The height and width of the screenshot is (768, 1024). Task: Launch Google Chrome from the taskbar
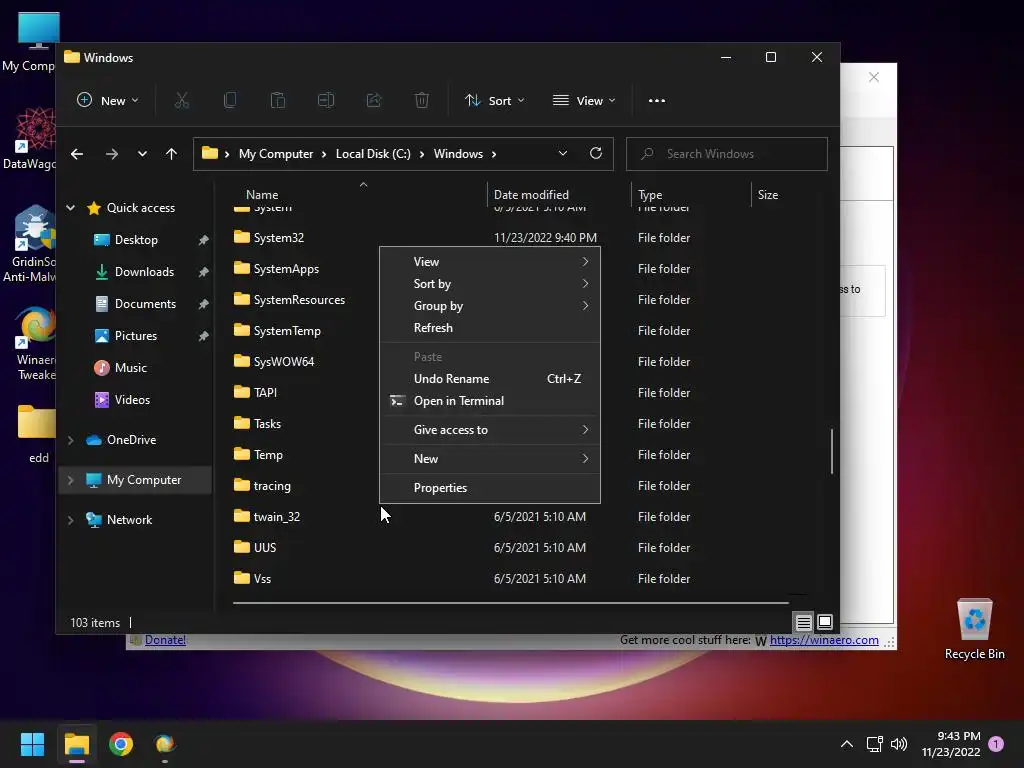click(121, 744)
